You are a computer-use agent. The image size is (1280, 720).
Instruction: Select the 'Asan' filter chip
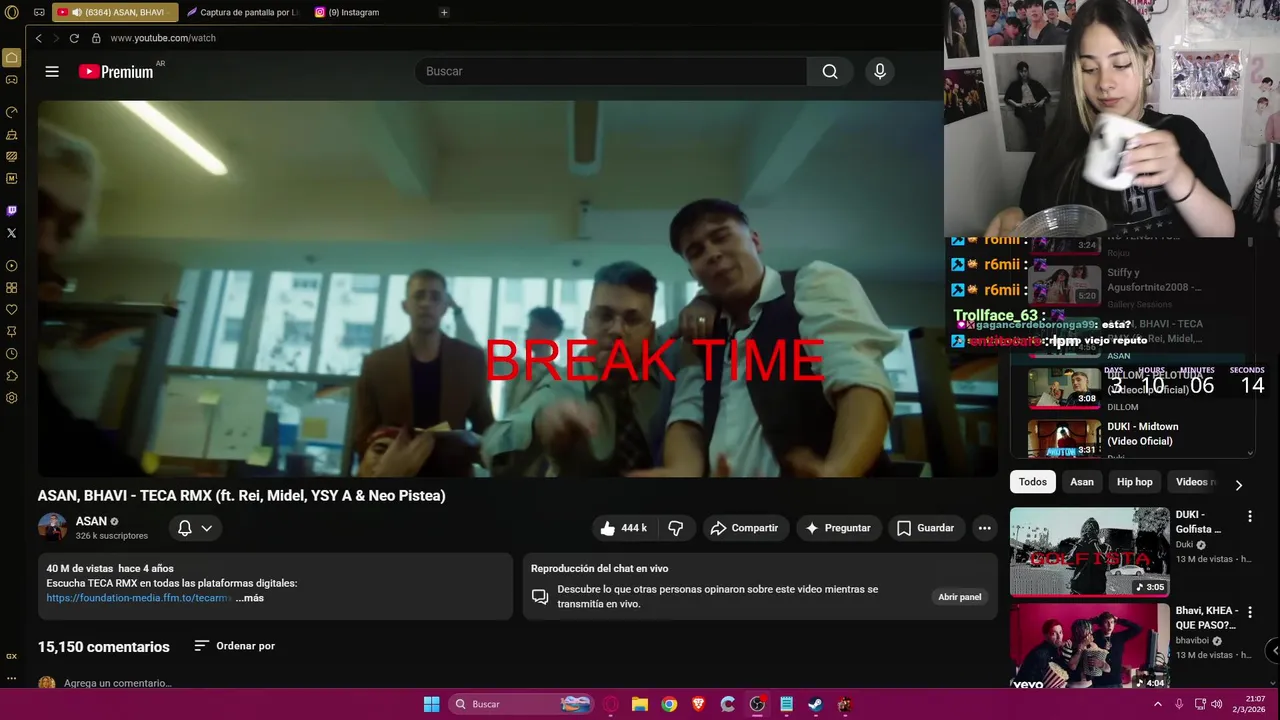coord(1082,482)
